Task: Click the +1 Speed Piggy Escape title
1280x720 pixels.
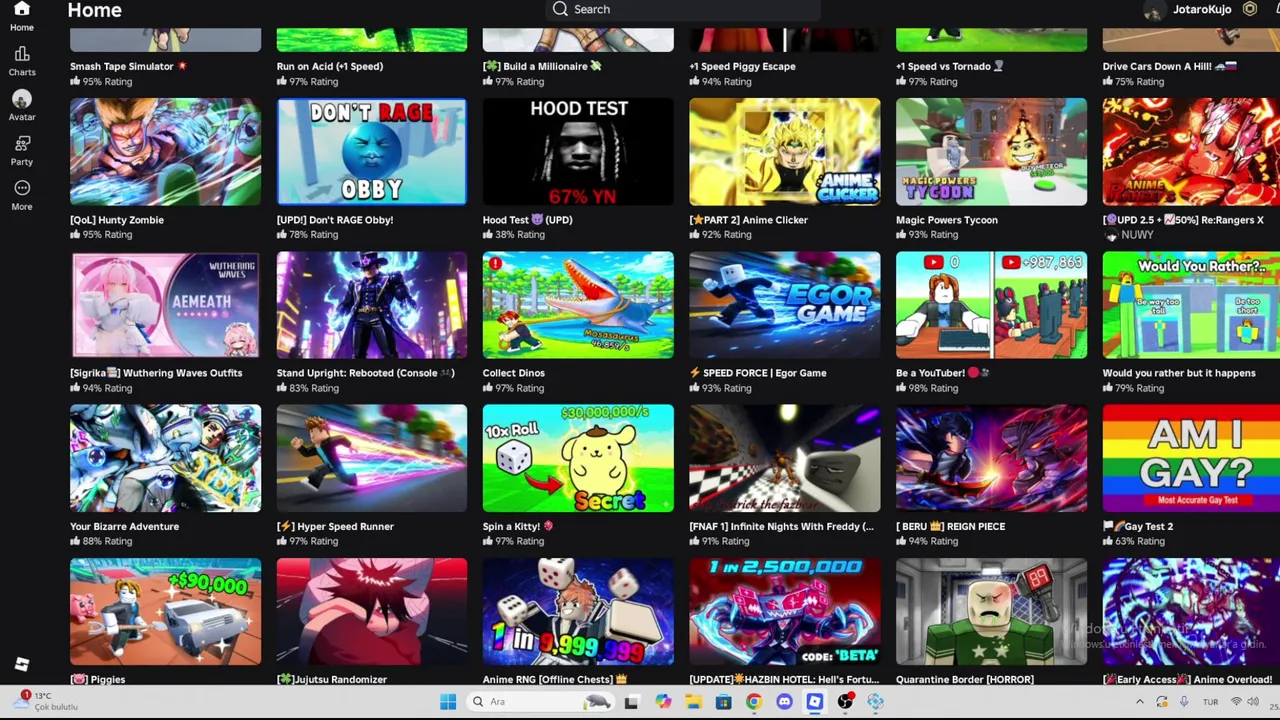Action: 743,66
